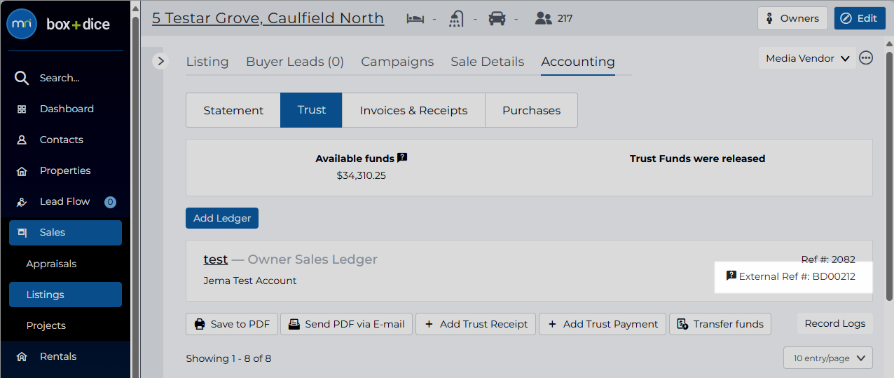Click the External Ref help icon
The width and height of the screenshot is (894, 378).
tap(731, 276)
